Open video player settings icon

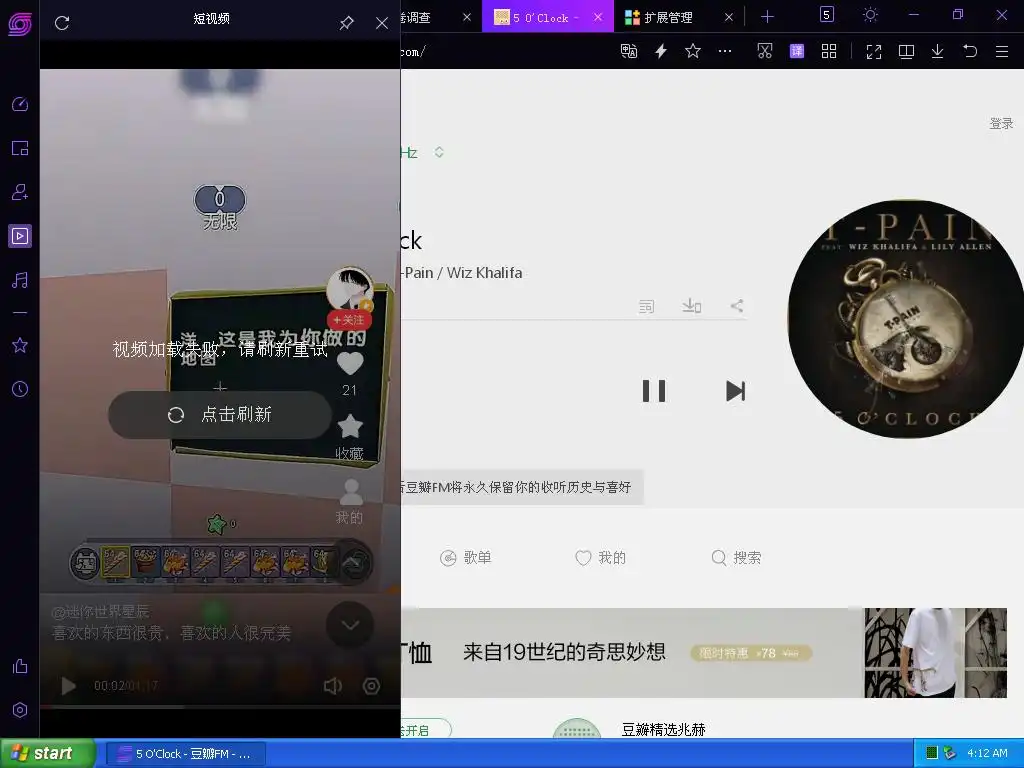372,686
